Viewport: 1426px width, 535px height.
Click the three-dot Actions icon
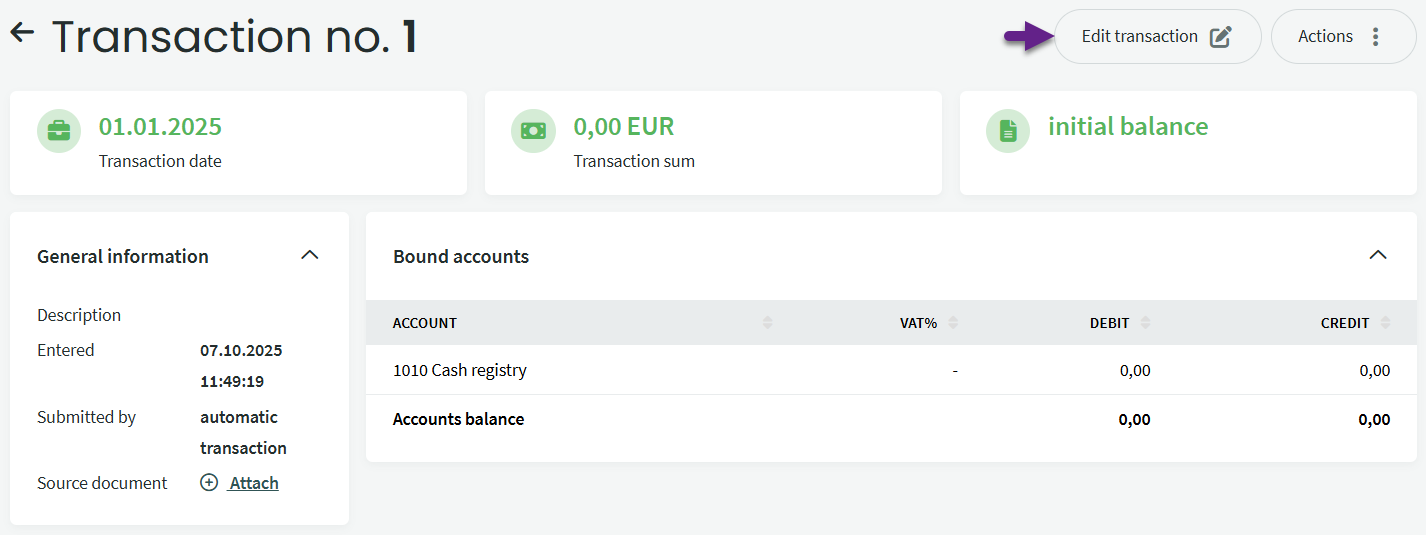coord(1376,37)
